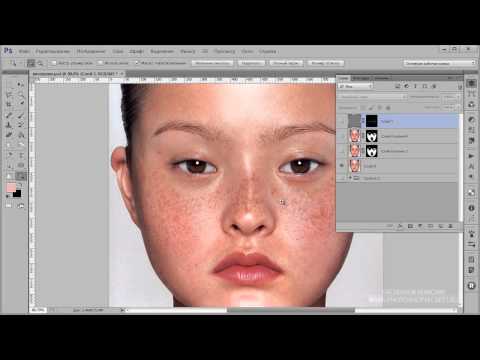This screenshot has height=360, width=480.
Task: Click the Actual Pixels button
Action: coord(212,63)
